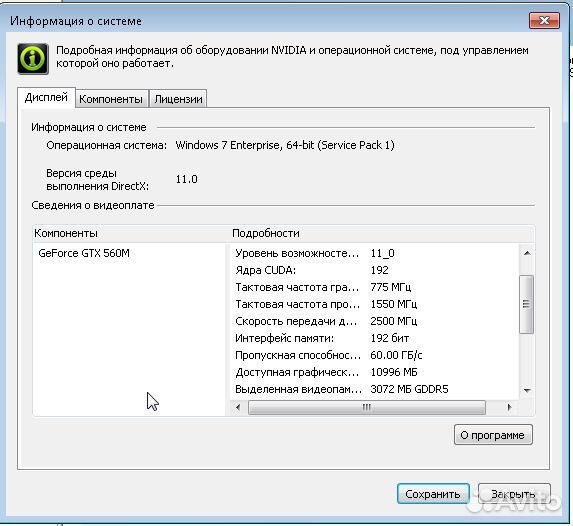Screen dimensions: 573x526
Task: Click the vertical scrollbar thumb in details
Action: (x=526, y=304)
